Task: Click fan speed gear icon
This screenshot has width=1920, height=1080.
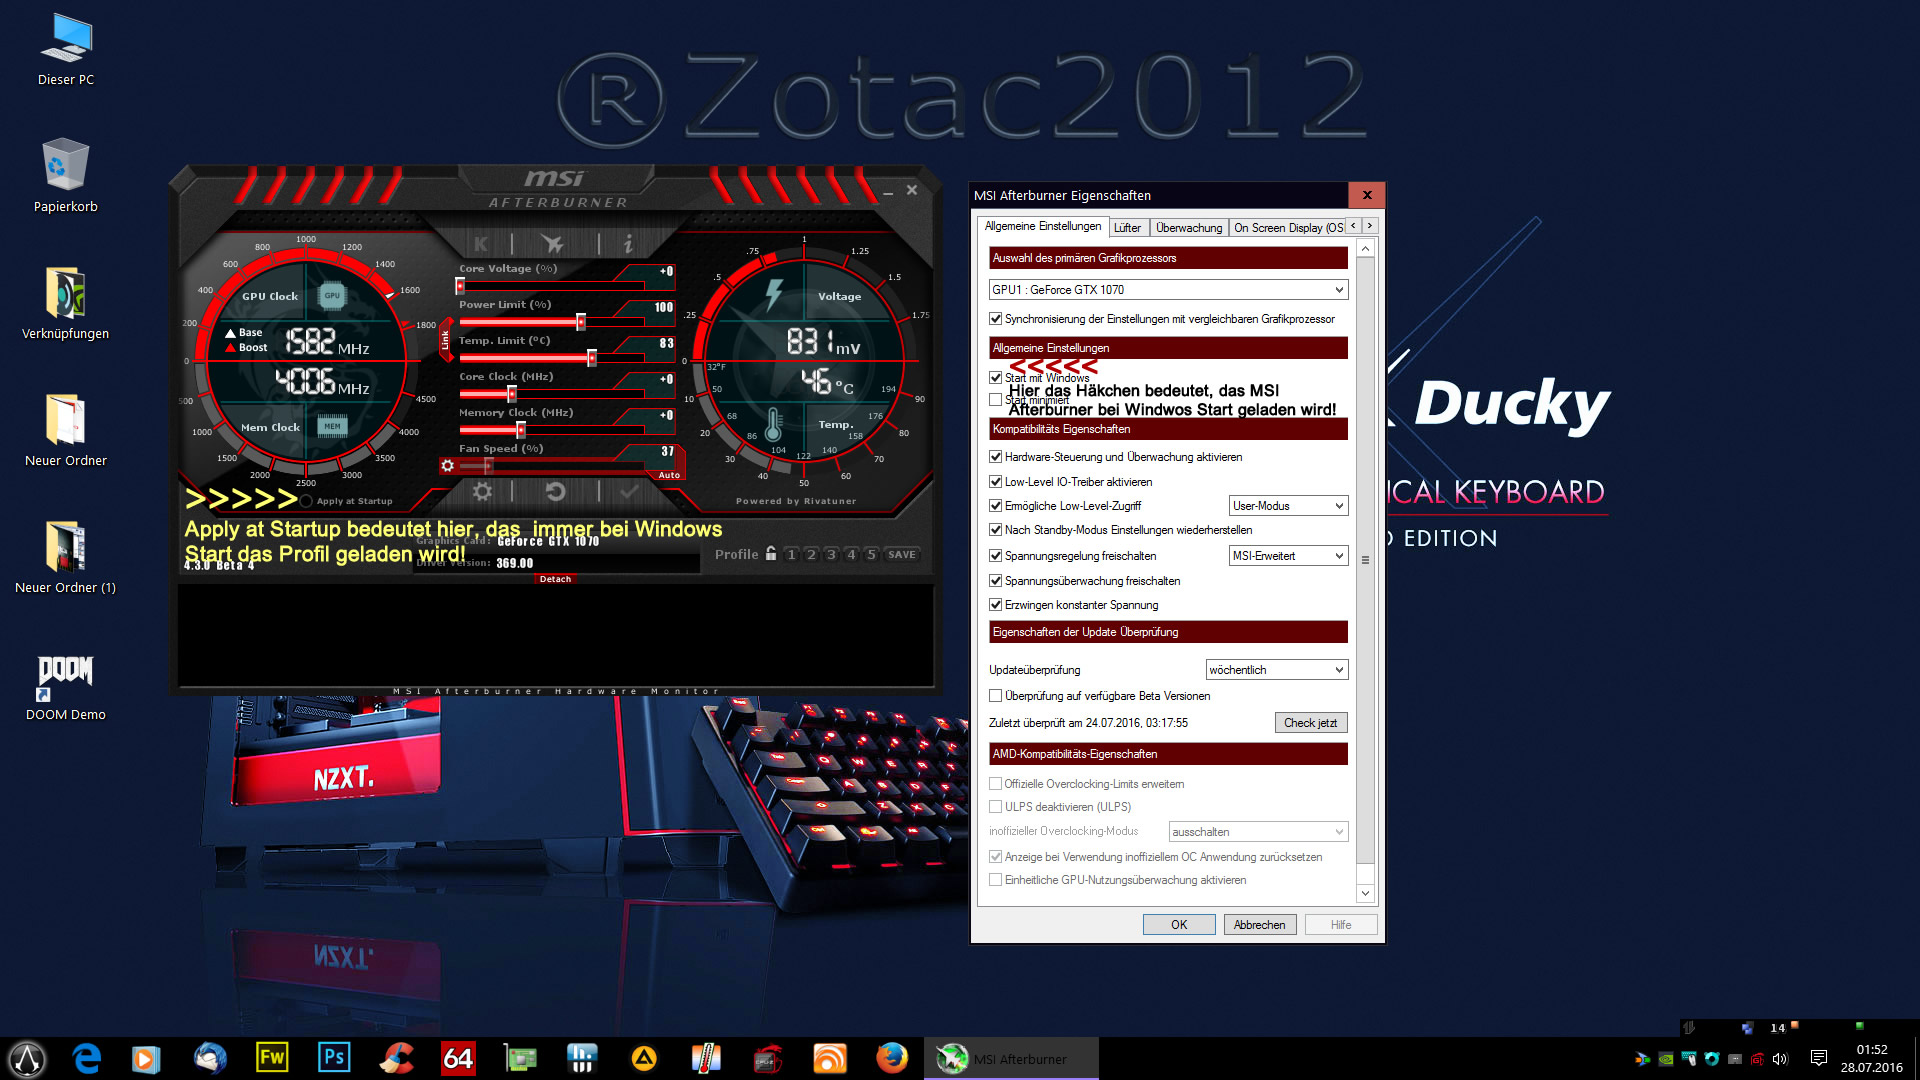Action: click(x=447, y=466)
